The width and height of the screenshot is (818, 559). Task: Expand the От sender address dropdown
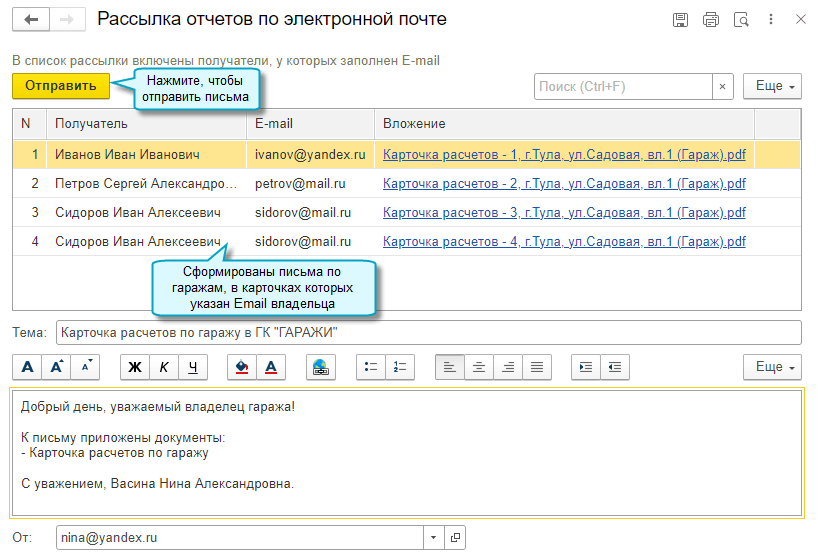click(434, 537)
